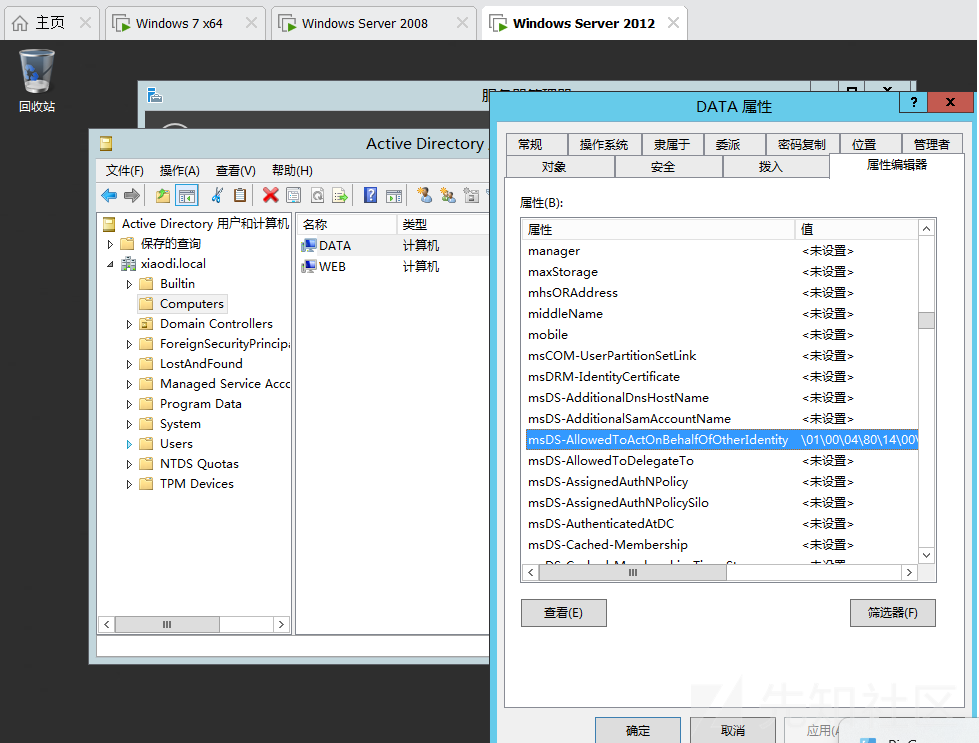Click the up-one-level folder icon

[x=162, y=195]
